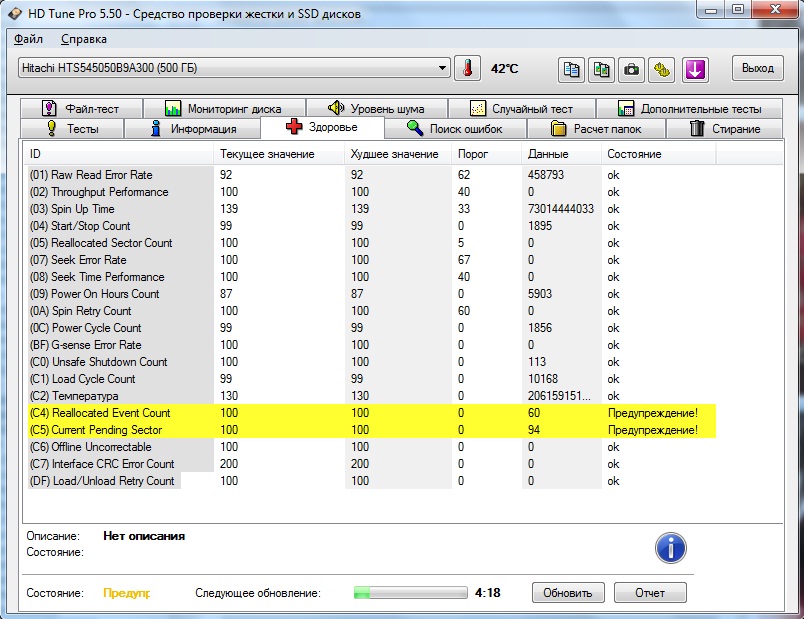Image resolution: width=804 pixels, height=619 pixels.
Task: Click the Отчет button
Action: pyautogui.click(x=650, y=593)
